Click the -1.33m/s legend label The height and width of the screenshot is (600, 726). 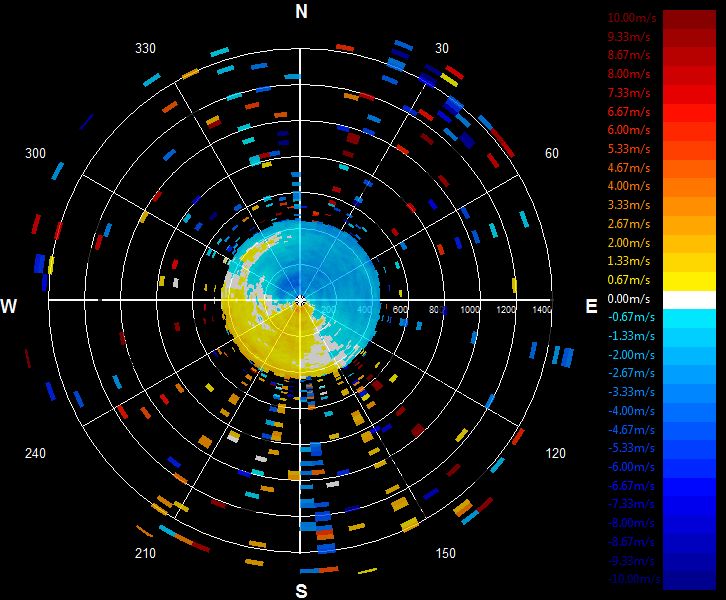coord(631,336)
